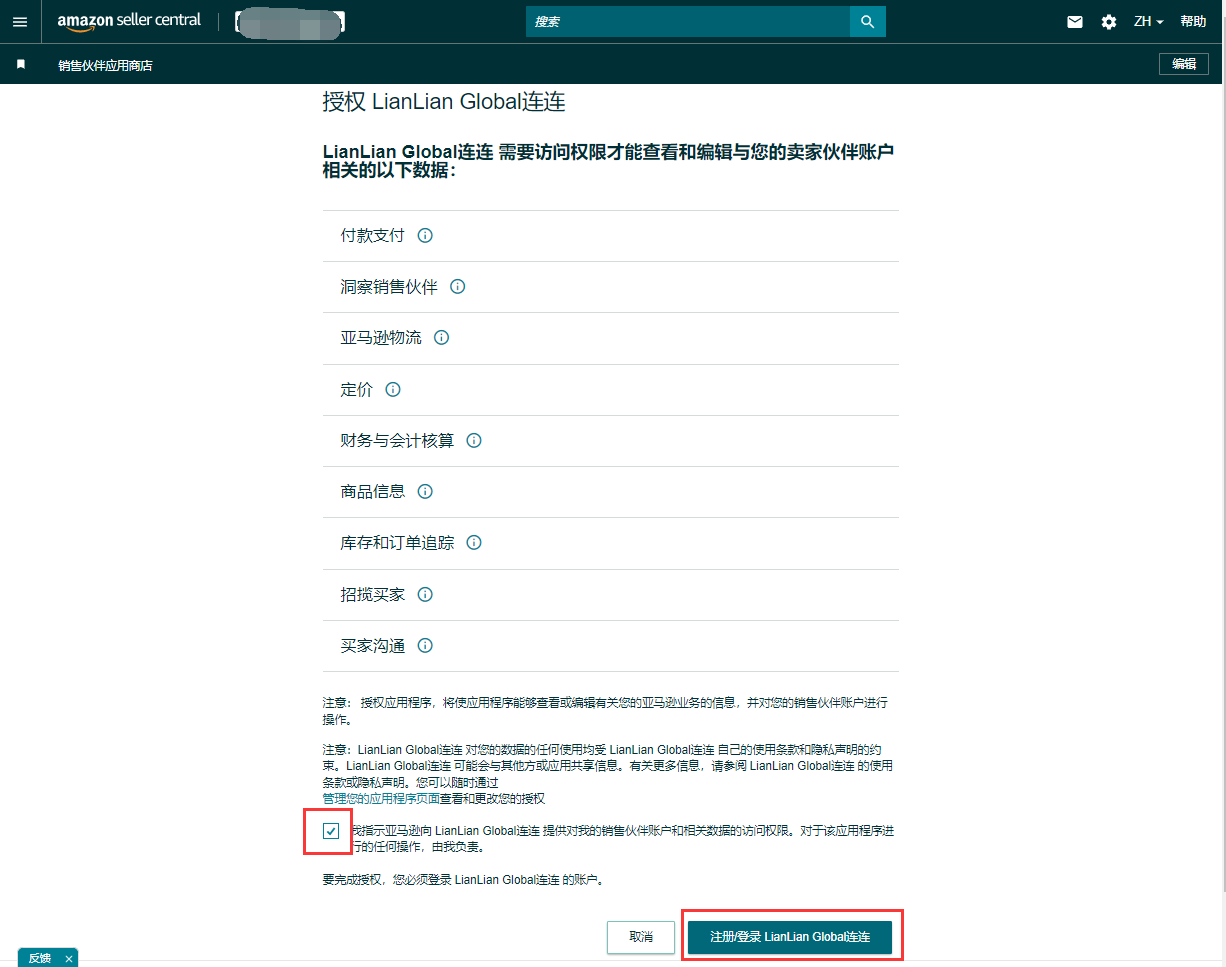Click the 付款支付 permission label
The height and width of the screenshot is (967, 1226).
[372, 236]
